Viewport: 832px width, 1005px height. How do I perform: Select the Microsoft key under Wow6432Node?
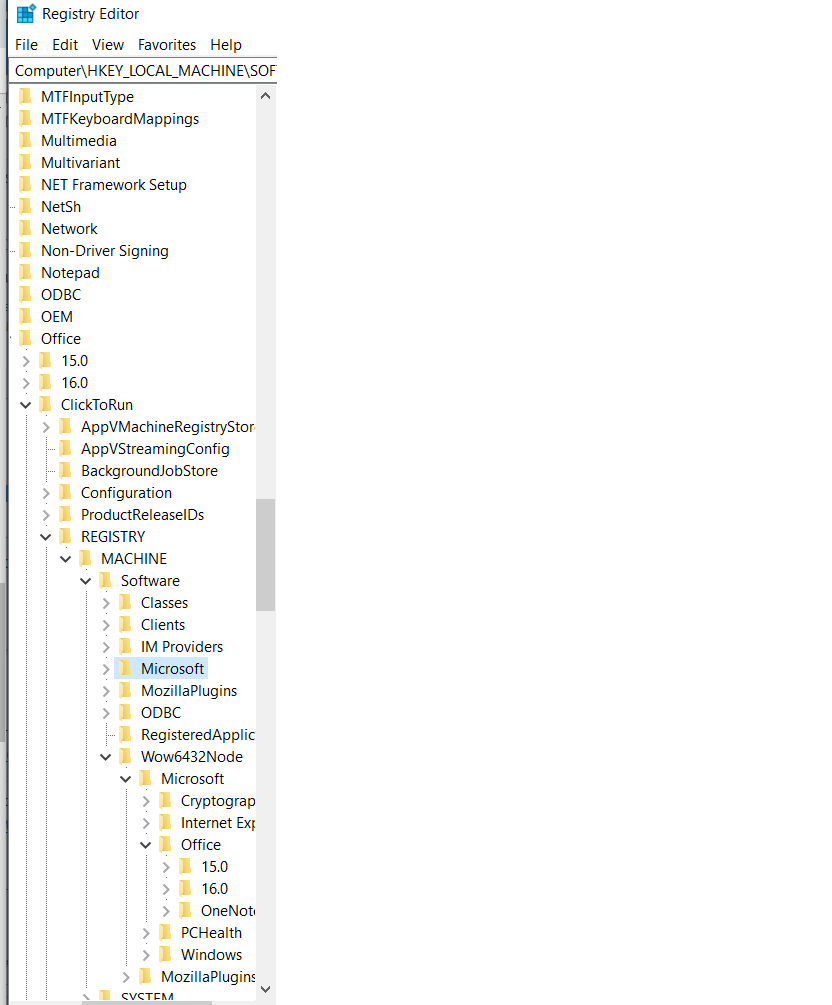[192, 779]
